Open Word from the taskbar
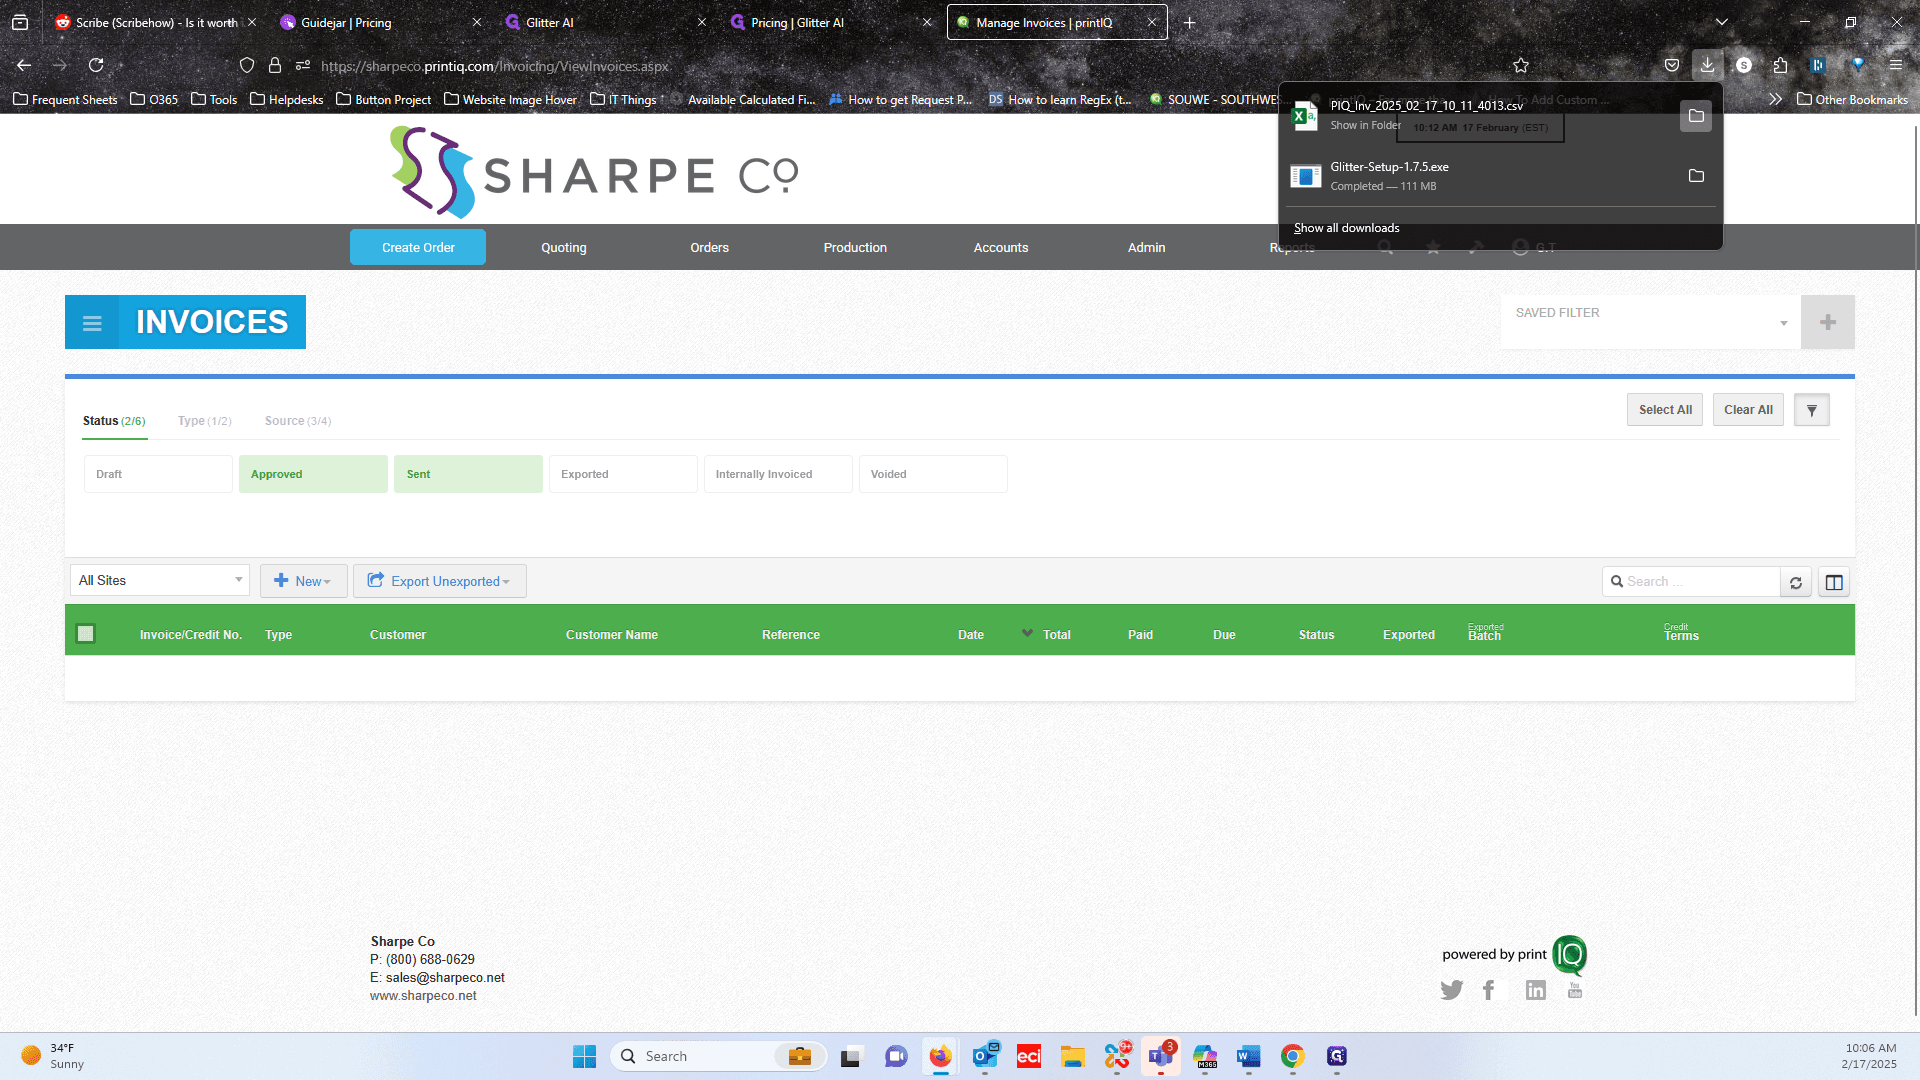Screen dimensions: 1920x1080 (x=1248, y=1056)
